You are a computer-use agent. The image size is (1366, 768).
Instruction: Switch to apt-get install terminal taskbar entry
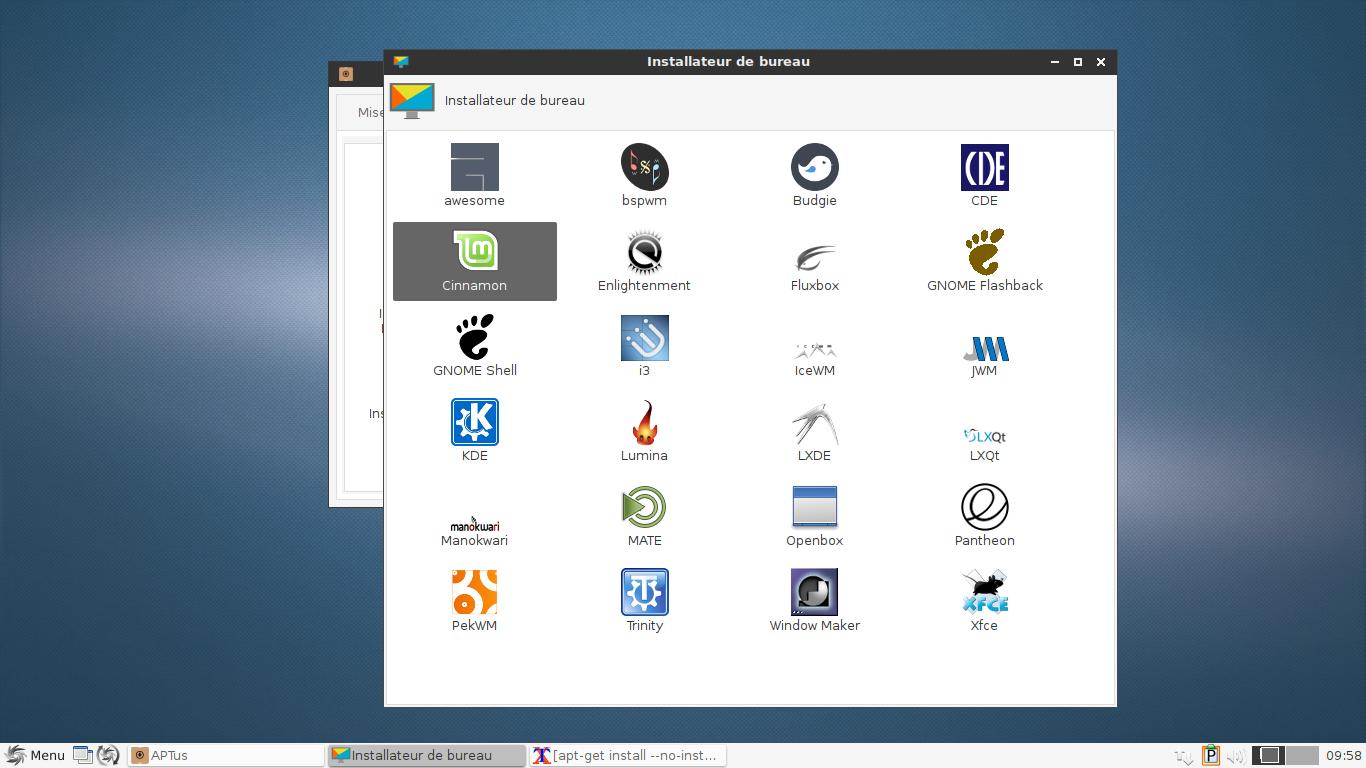point(628,755)
